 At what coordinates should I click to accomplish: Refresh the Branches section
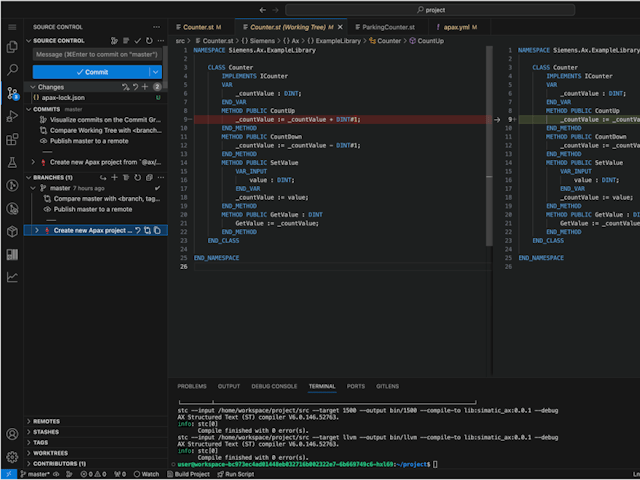[x=138, y=178]
